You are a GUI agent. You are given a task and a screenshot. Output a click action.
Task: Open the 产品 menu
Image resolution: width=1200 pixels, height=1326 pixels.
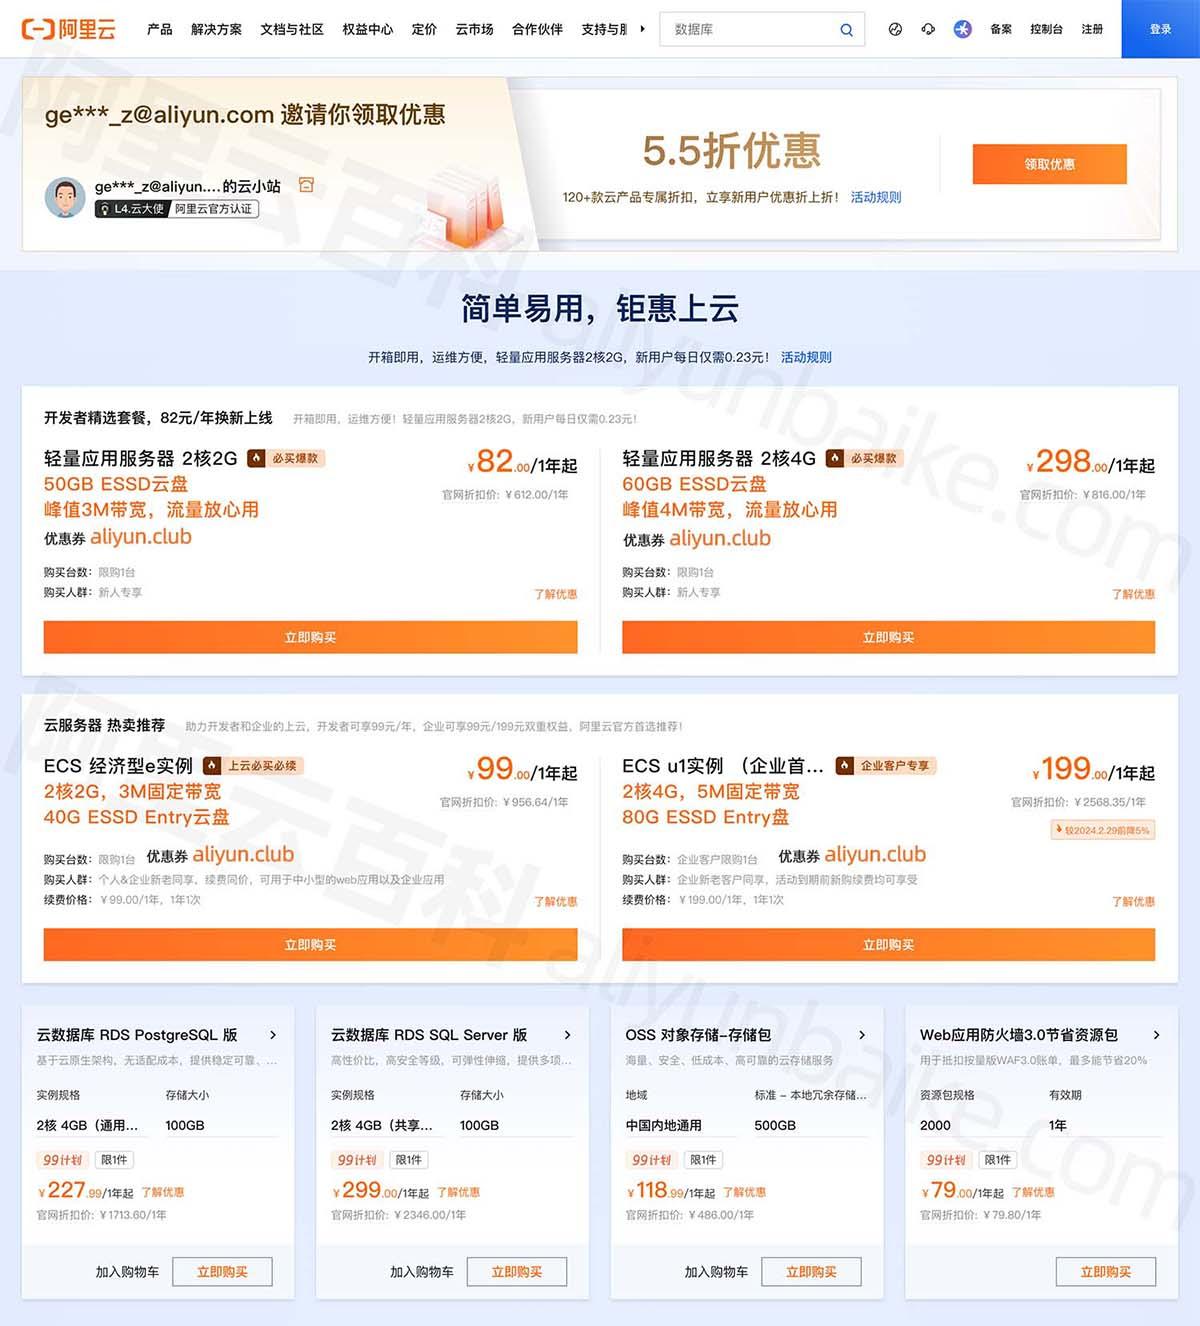point(159,29)
